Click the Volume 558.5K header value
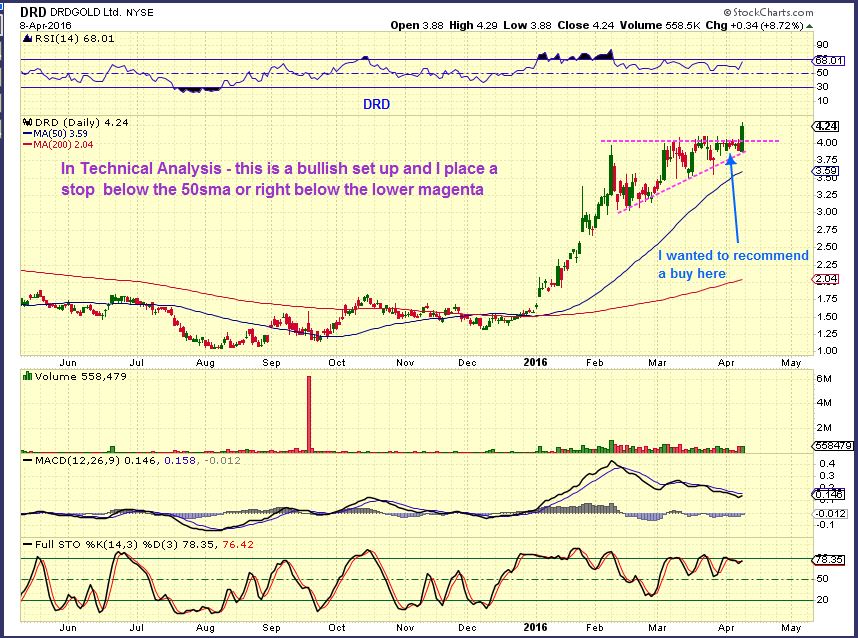Image resolution: width=858 pixels, height=638 pixels. pos(660,25)
